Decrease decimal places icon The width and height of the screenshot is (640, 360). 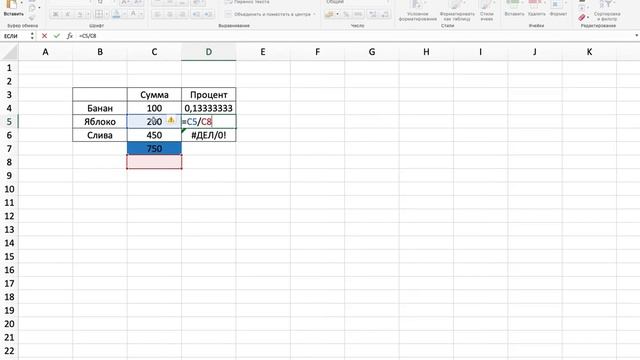click(x=385, y=14)
